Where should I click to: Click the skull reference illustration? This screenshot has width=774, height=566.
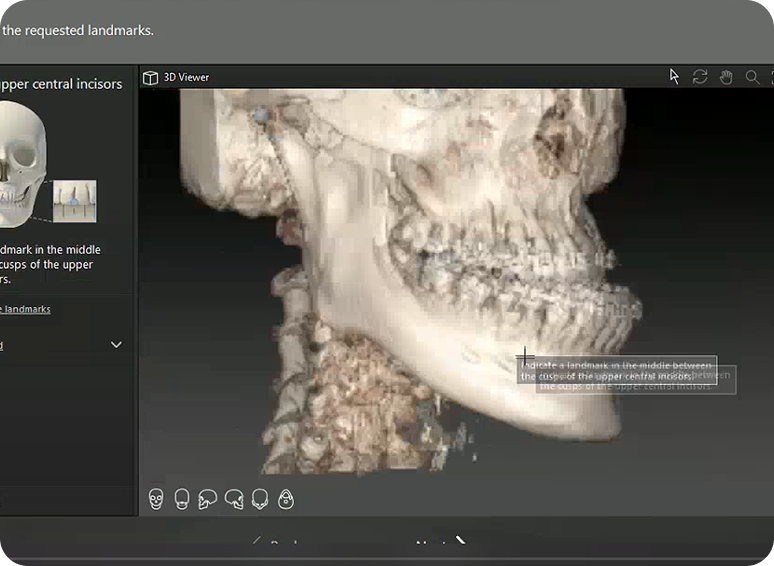[21, 160]
